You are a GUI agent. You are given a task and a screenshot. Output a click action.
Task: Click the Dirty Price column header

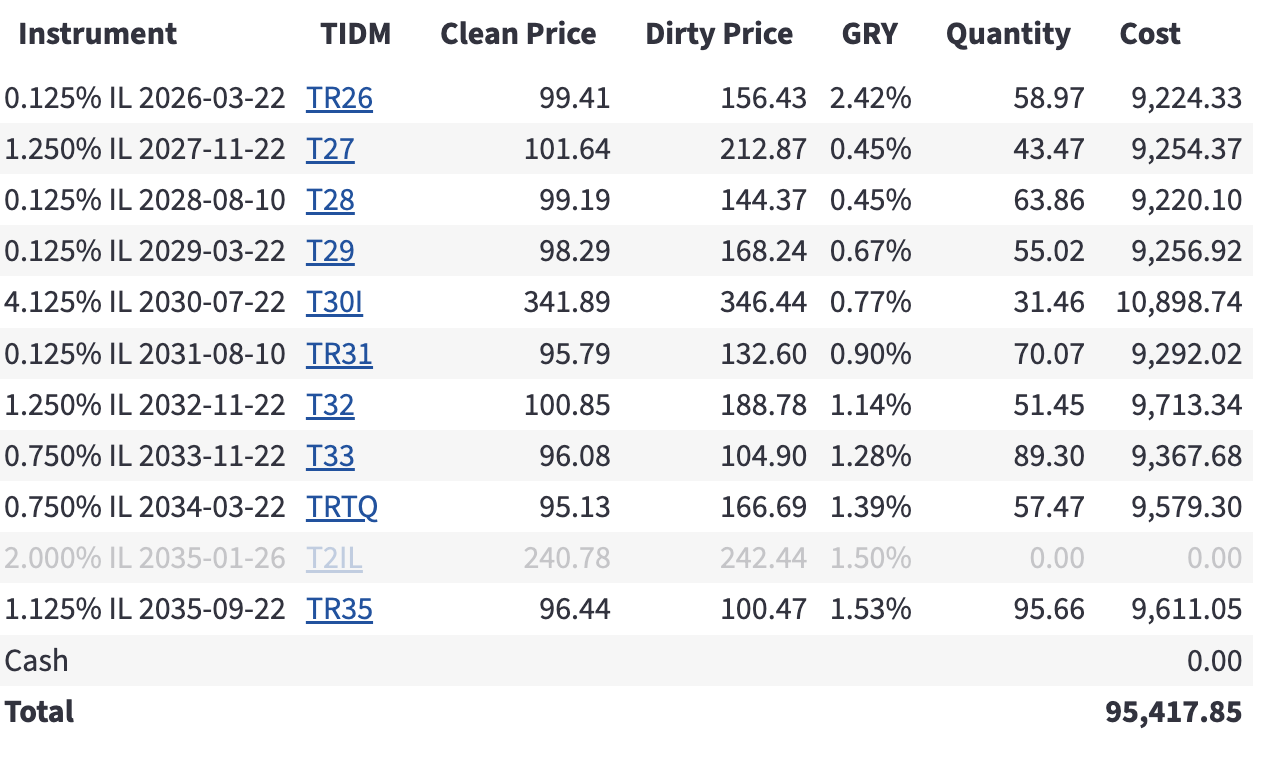(x=719, y=34)
